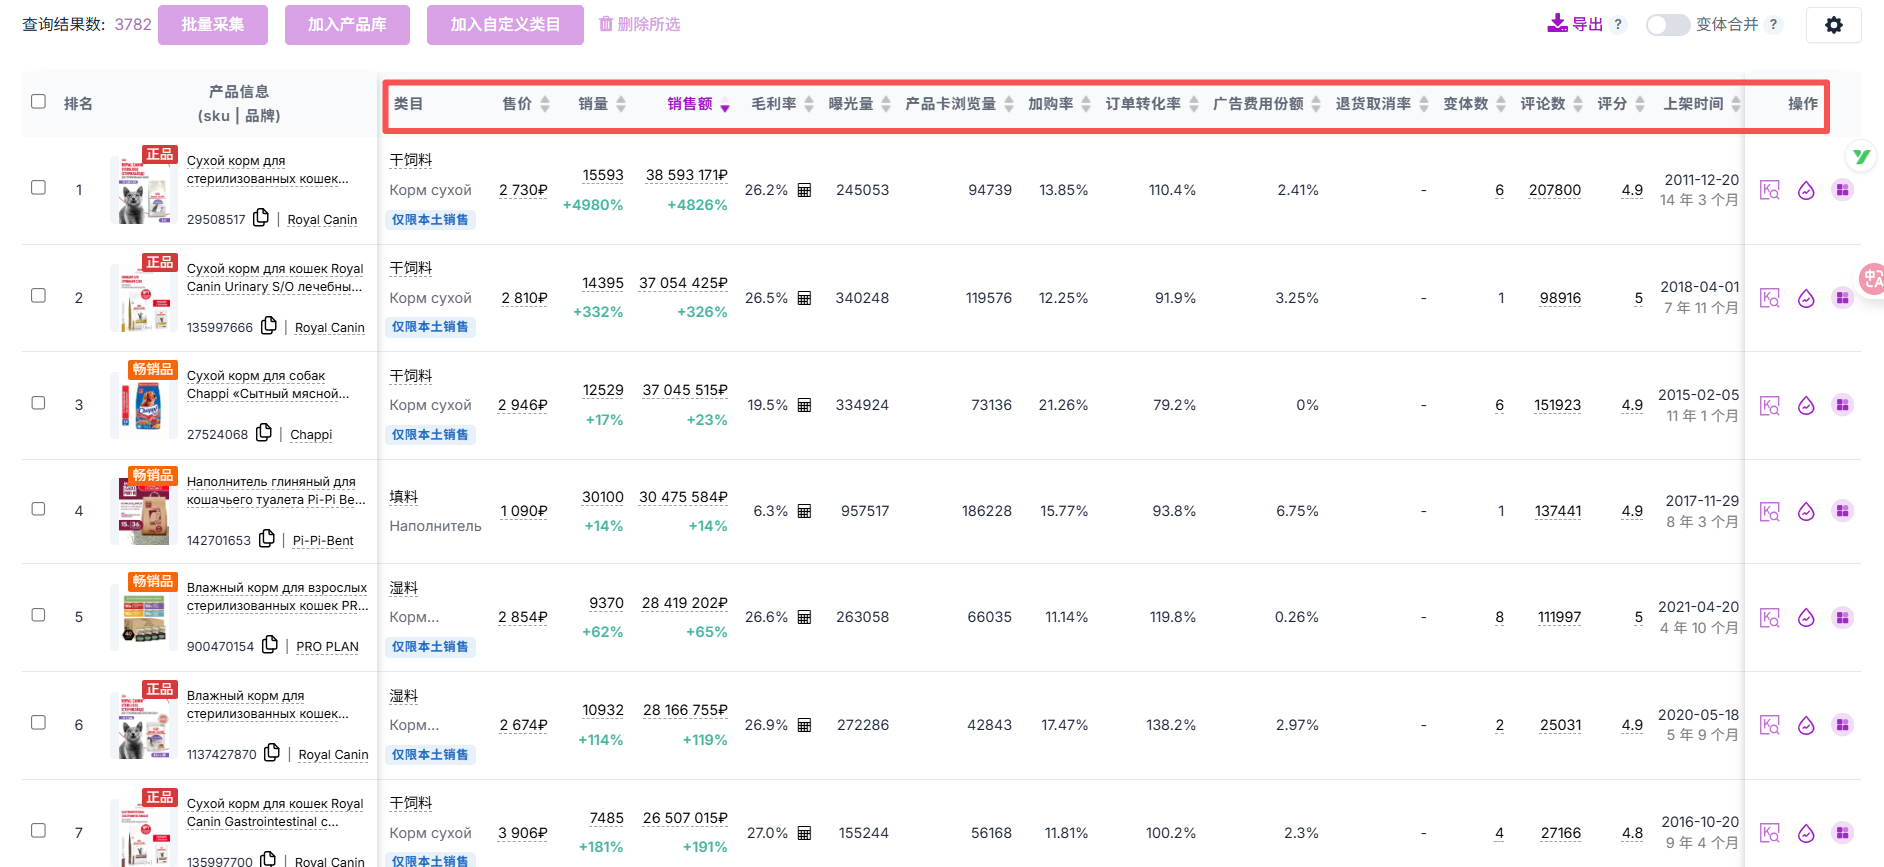Open Chappi dog food product thumbnail

145,404
